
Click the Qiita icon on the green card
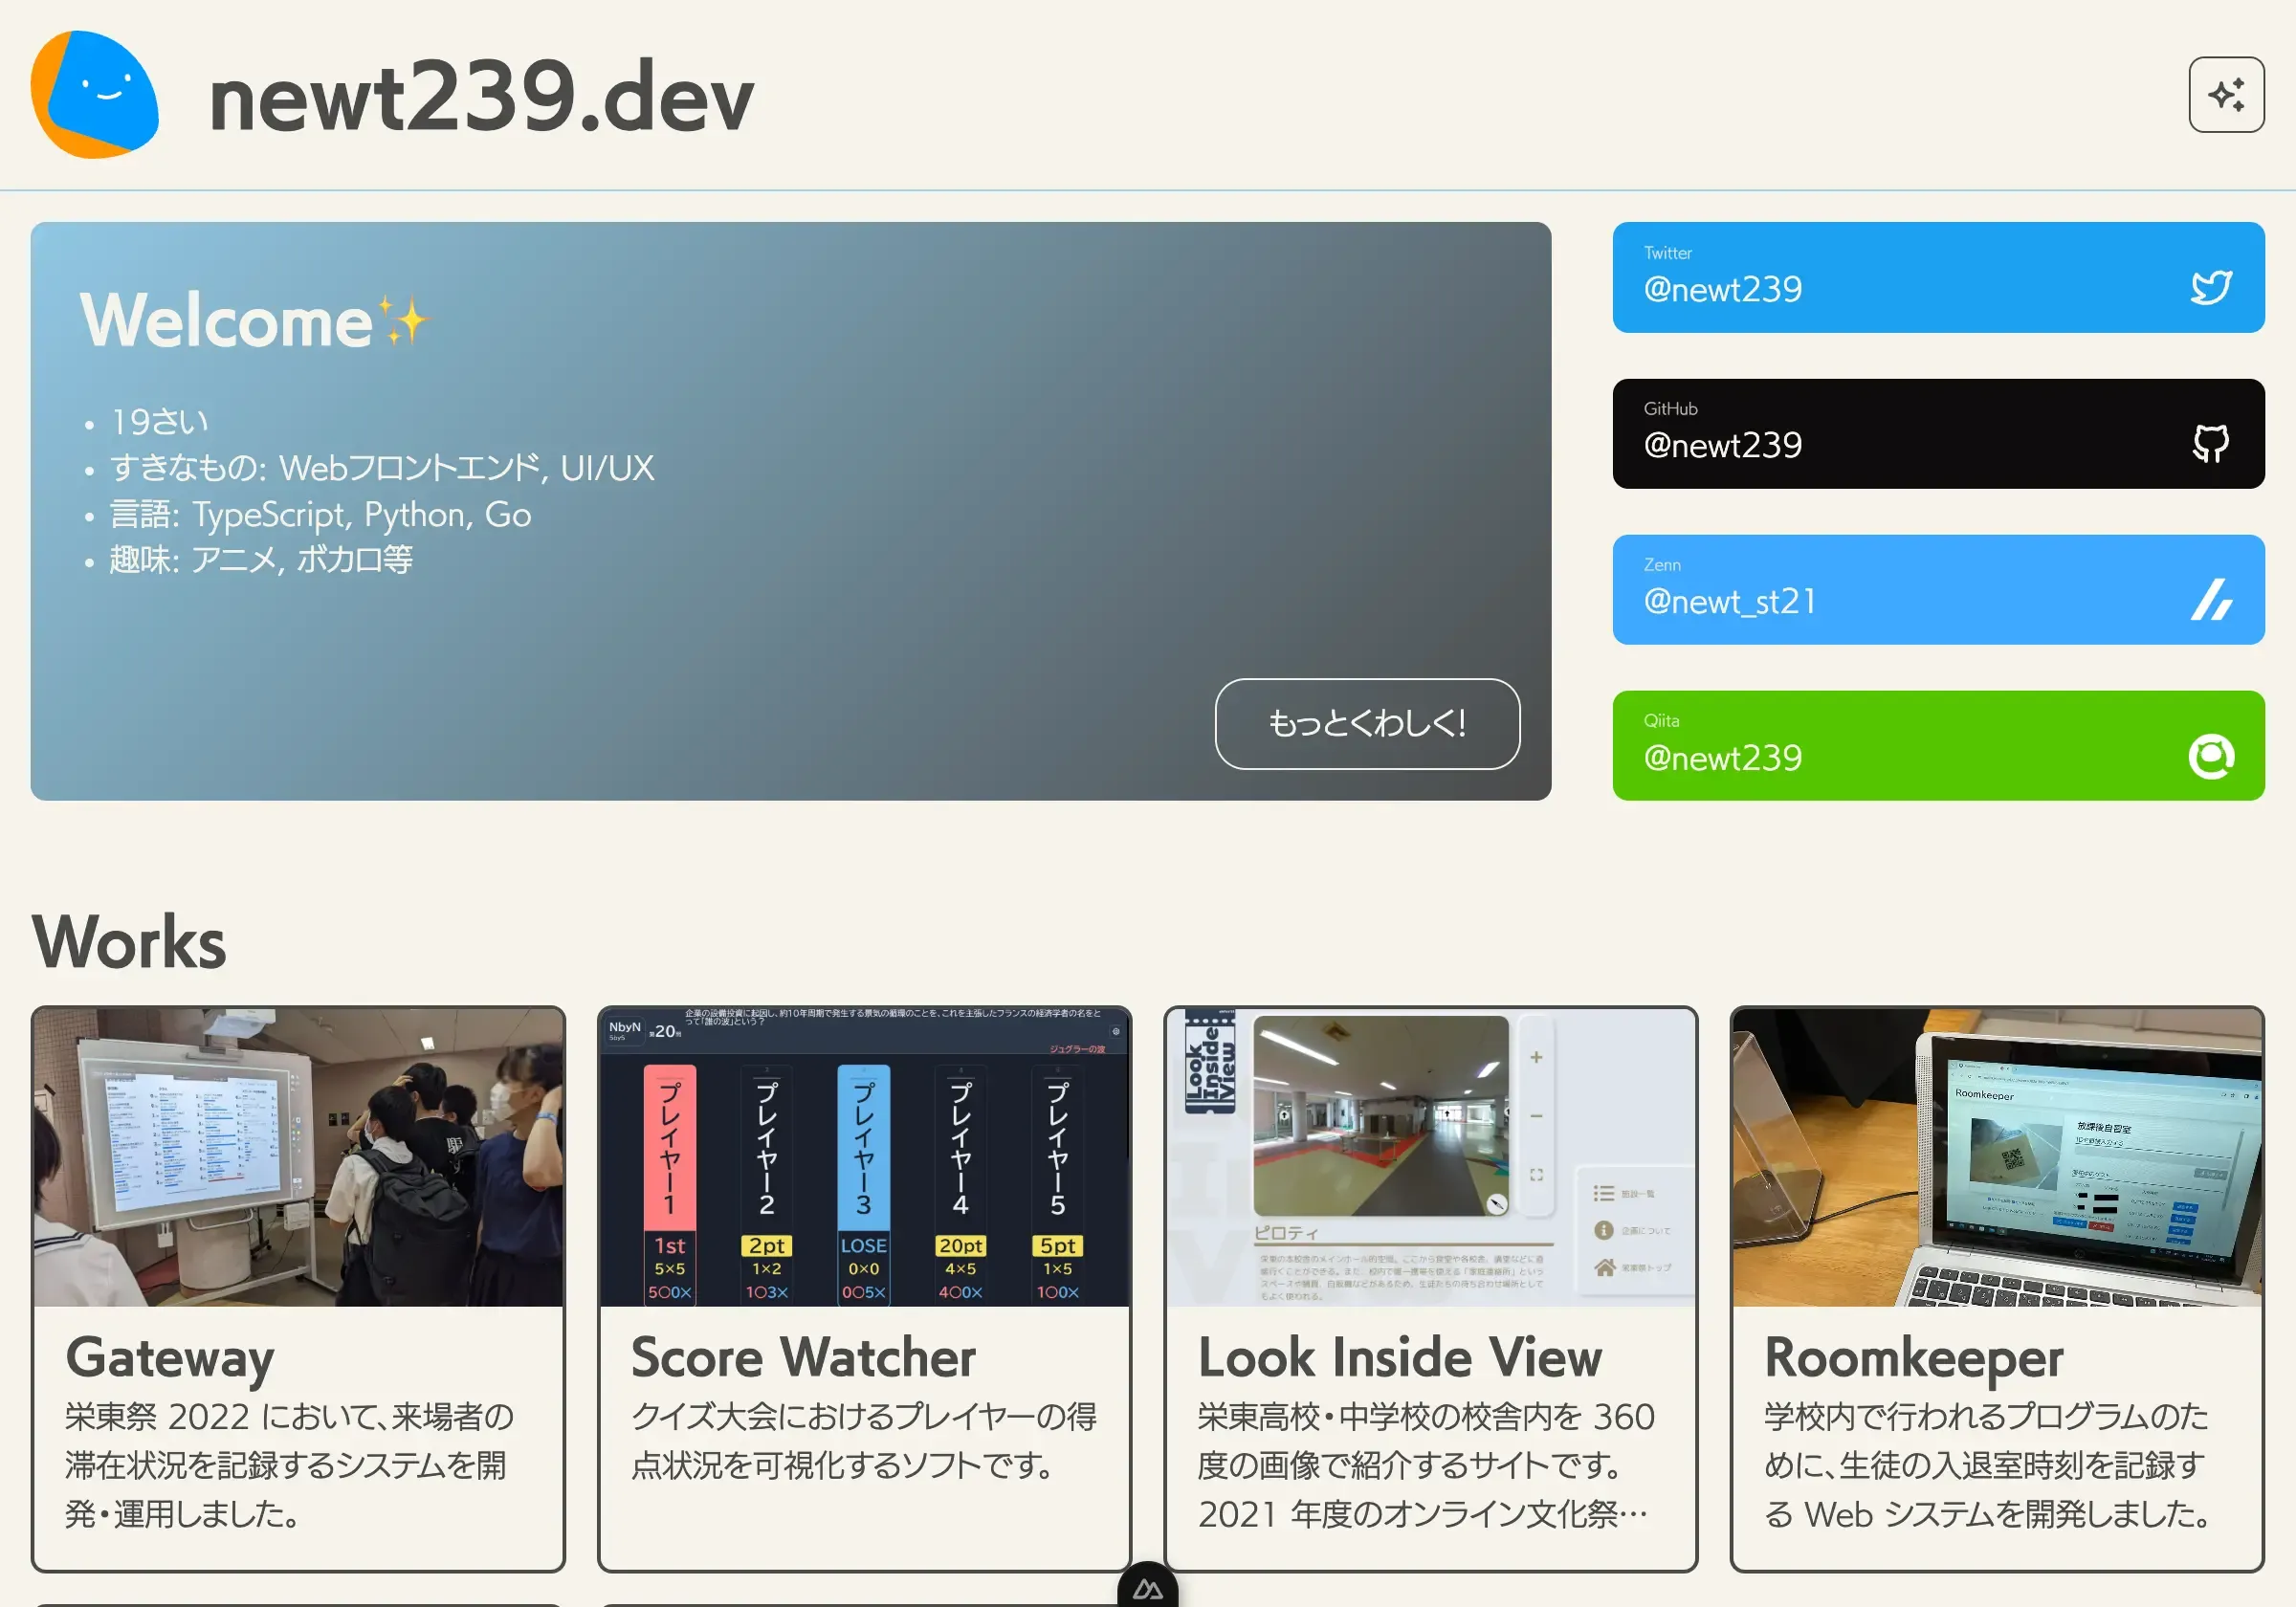[2213, 758]
